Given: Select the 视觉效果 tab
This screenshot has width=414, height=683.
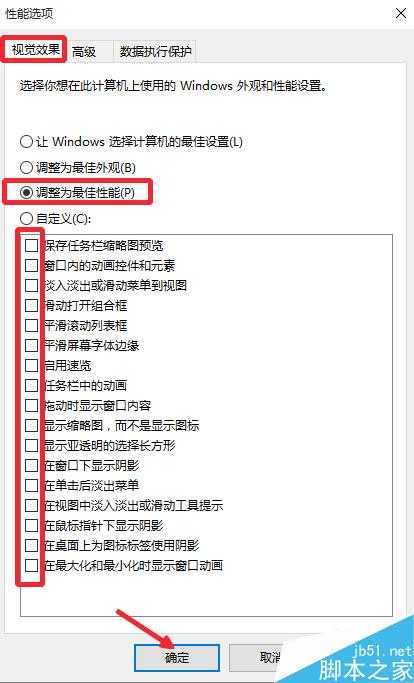Looking at the screenshot, I should click(35, 49).
